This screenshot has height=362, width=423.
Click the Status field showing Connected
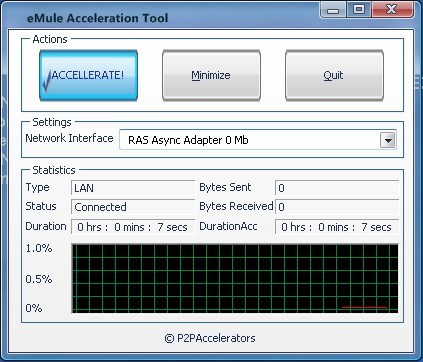[133, 207]
